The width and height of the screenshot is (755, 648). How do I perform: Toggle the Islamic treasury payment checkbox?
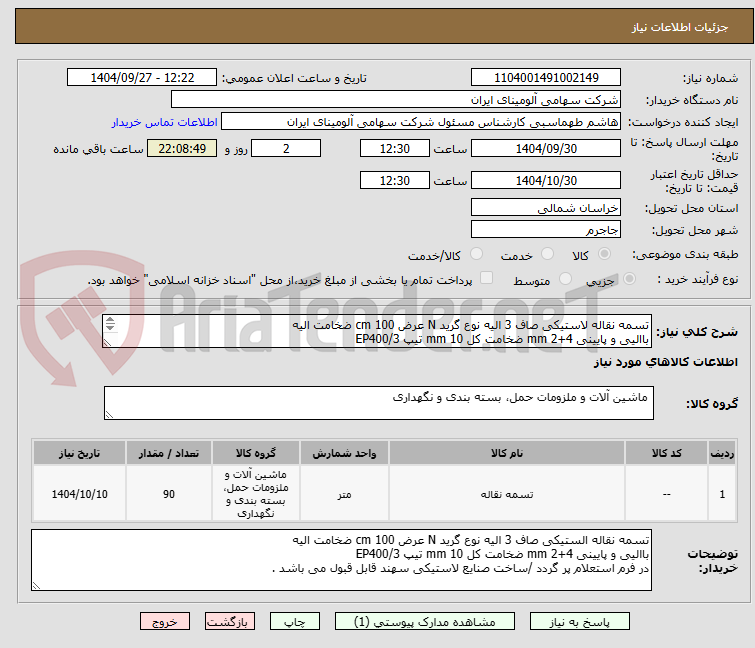coord(486,278)
